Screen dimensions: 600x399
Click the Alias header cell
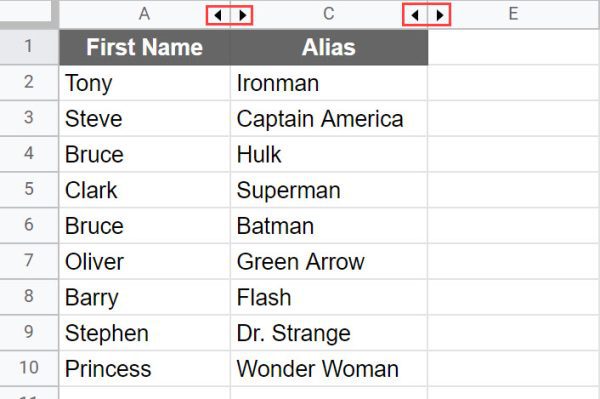329,47
